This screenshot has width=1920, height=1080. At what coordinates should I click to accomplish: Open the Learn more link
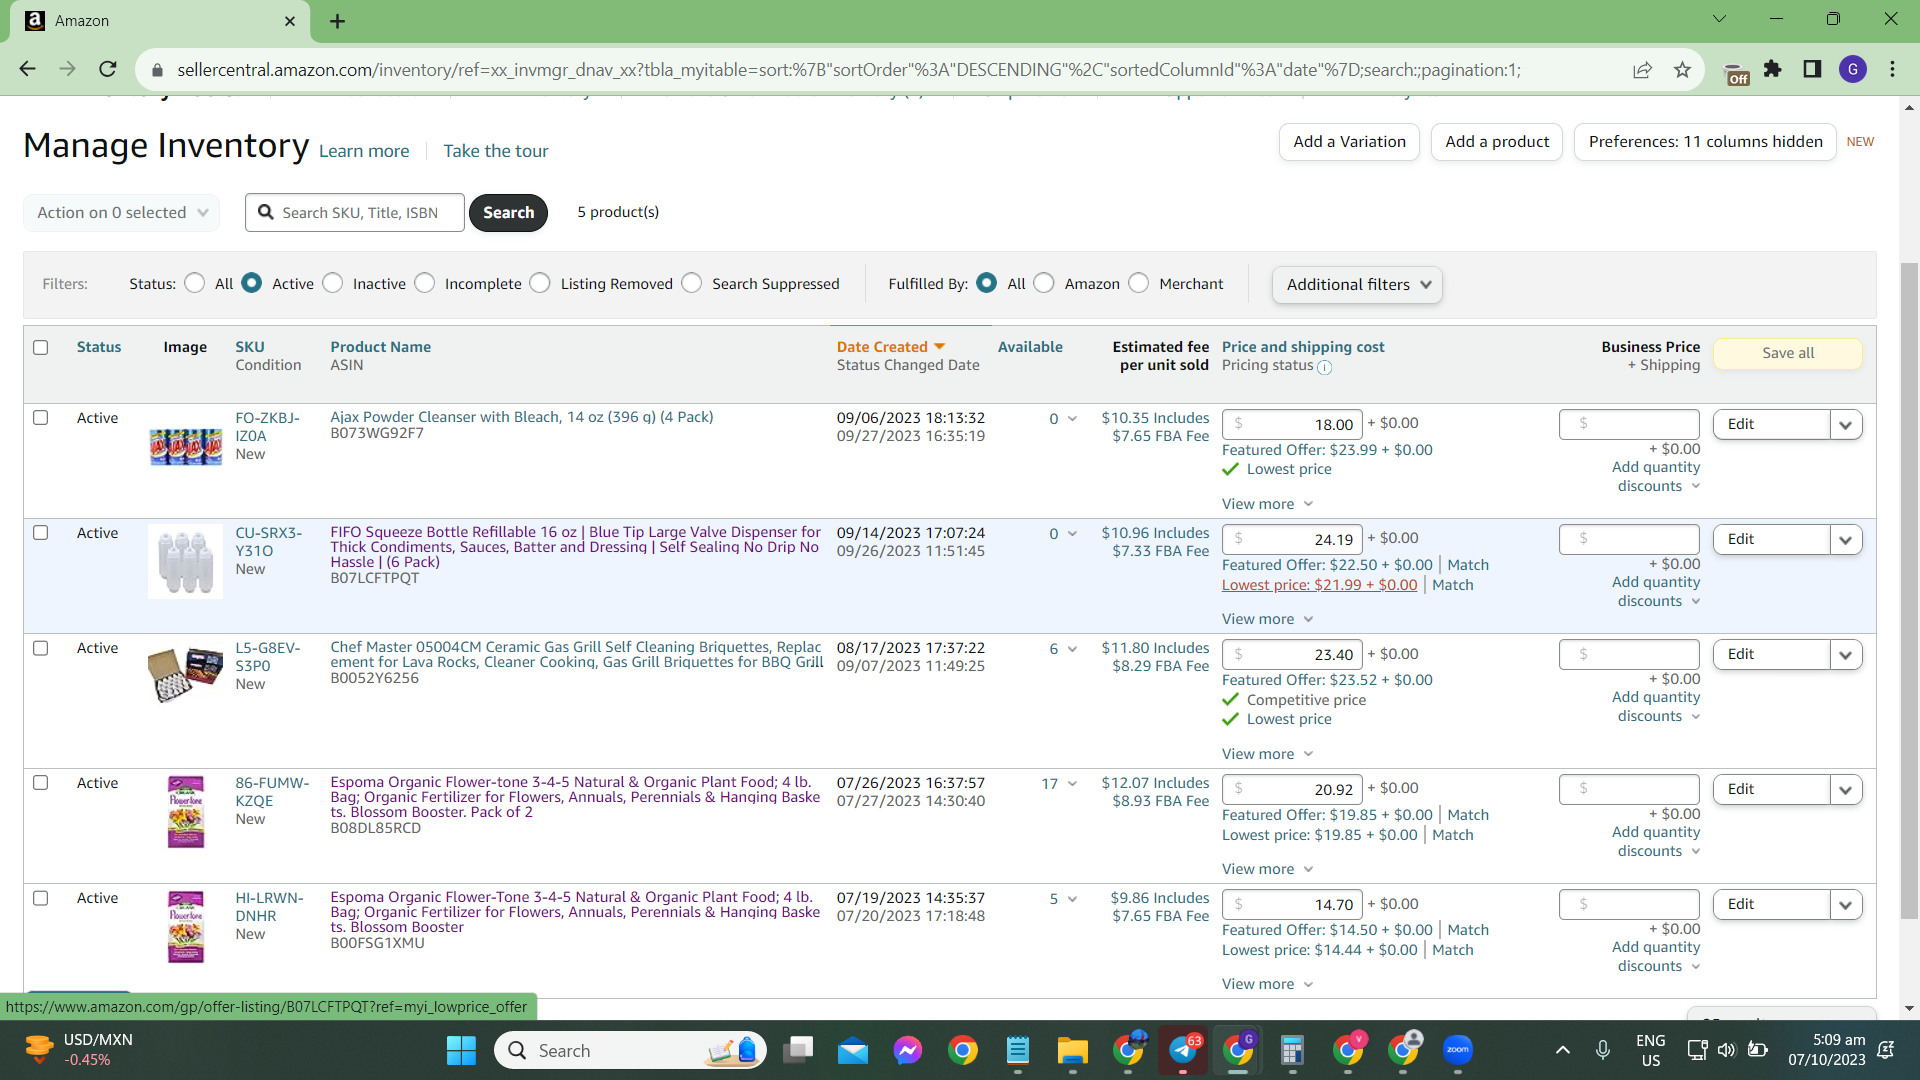click(364, 151)
